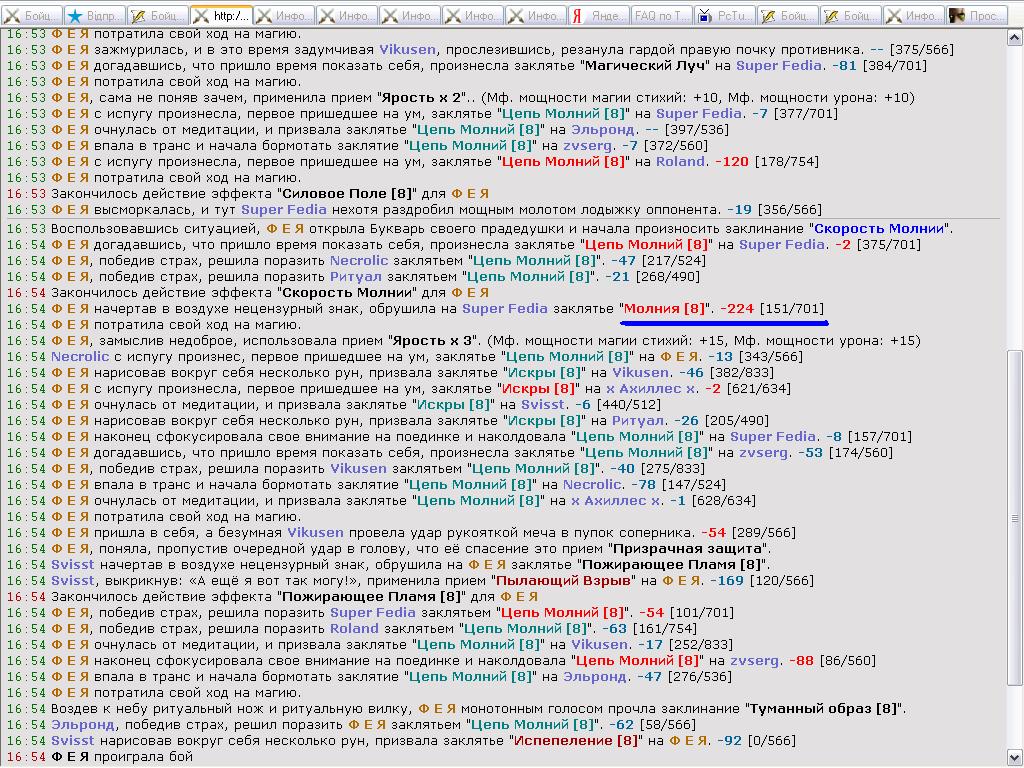Click the health value '[621/634]'
The width and height of the screenshot is (1024, 768).
tap(758, 389)
